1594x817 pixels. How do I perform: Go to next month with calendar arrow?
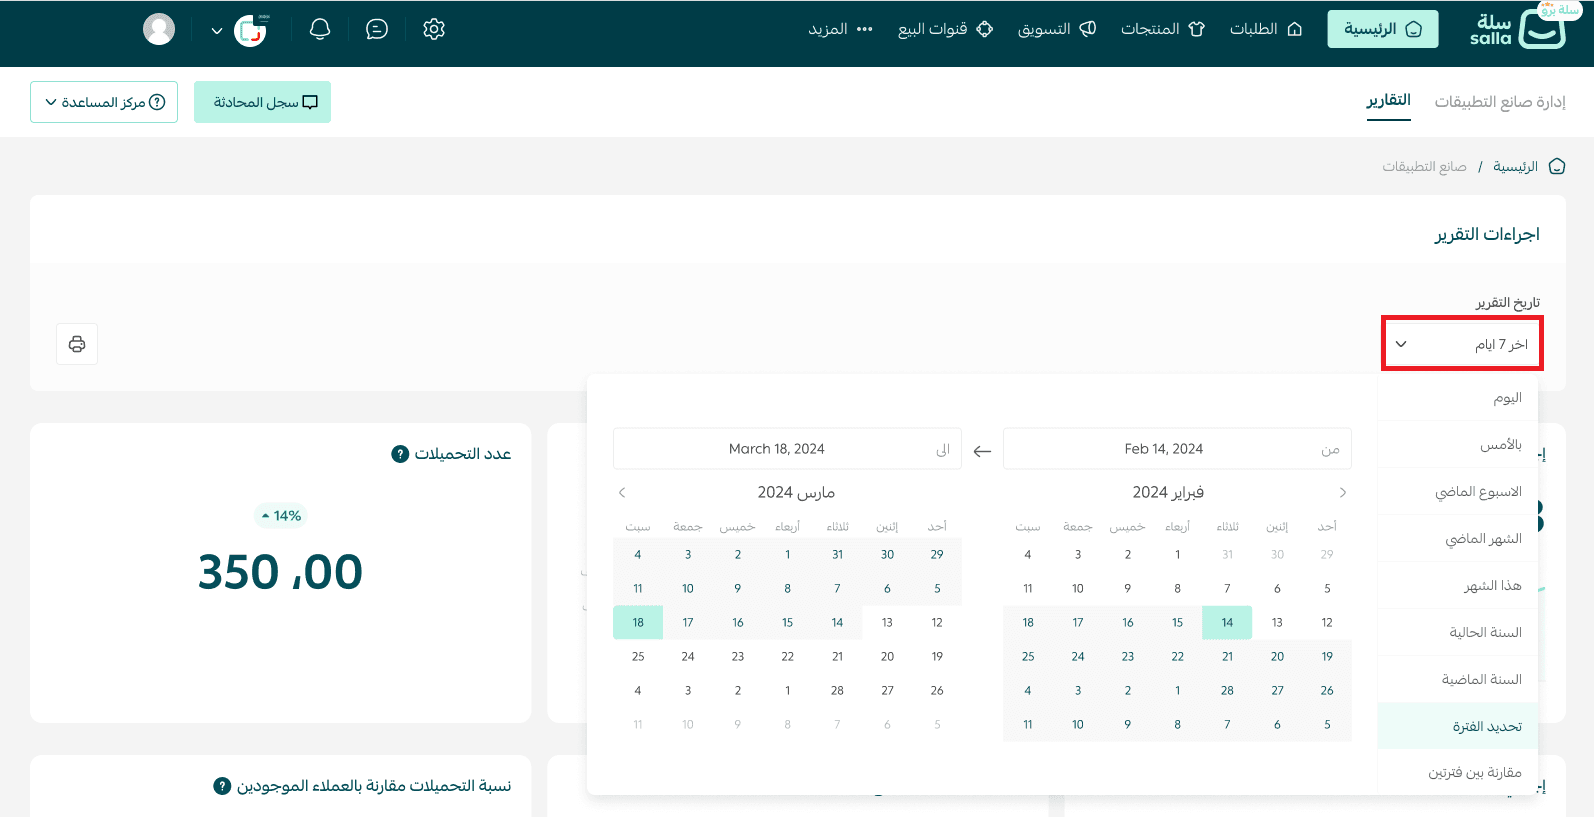pos(622,492)
